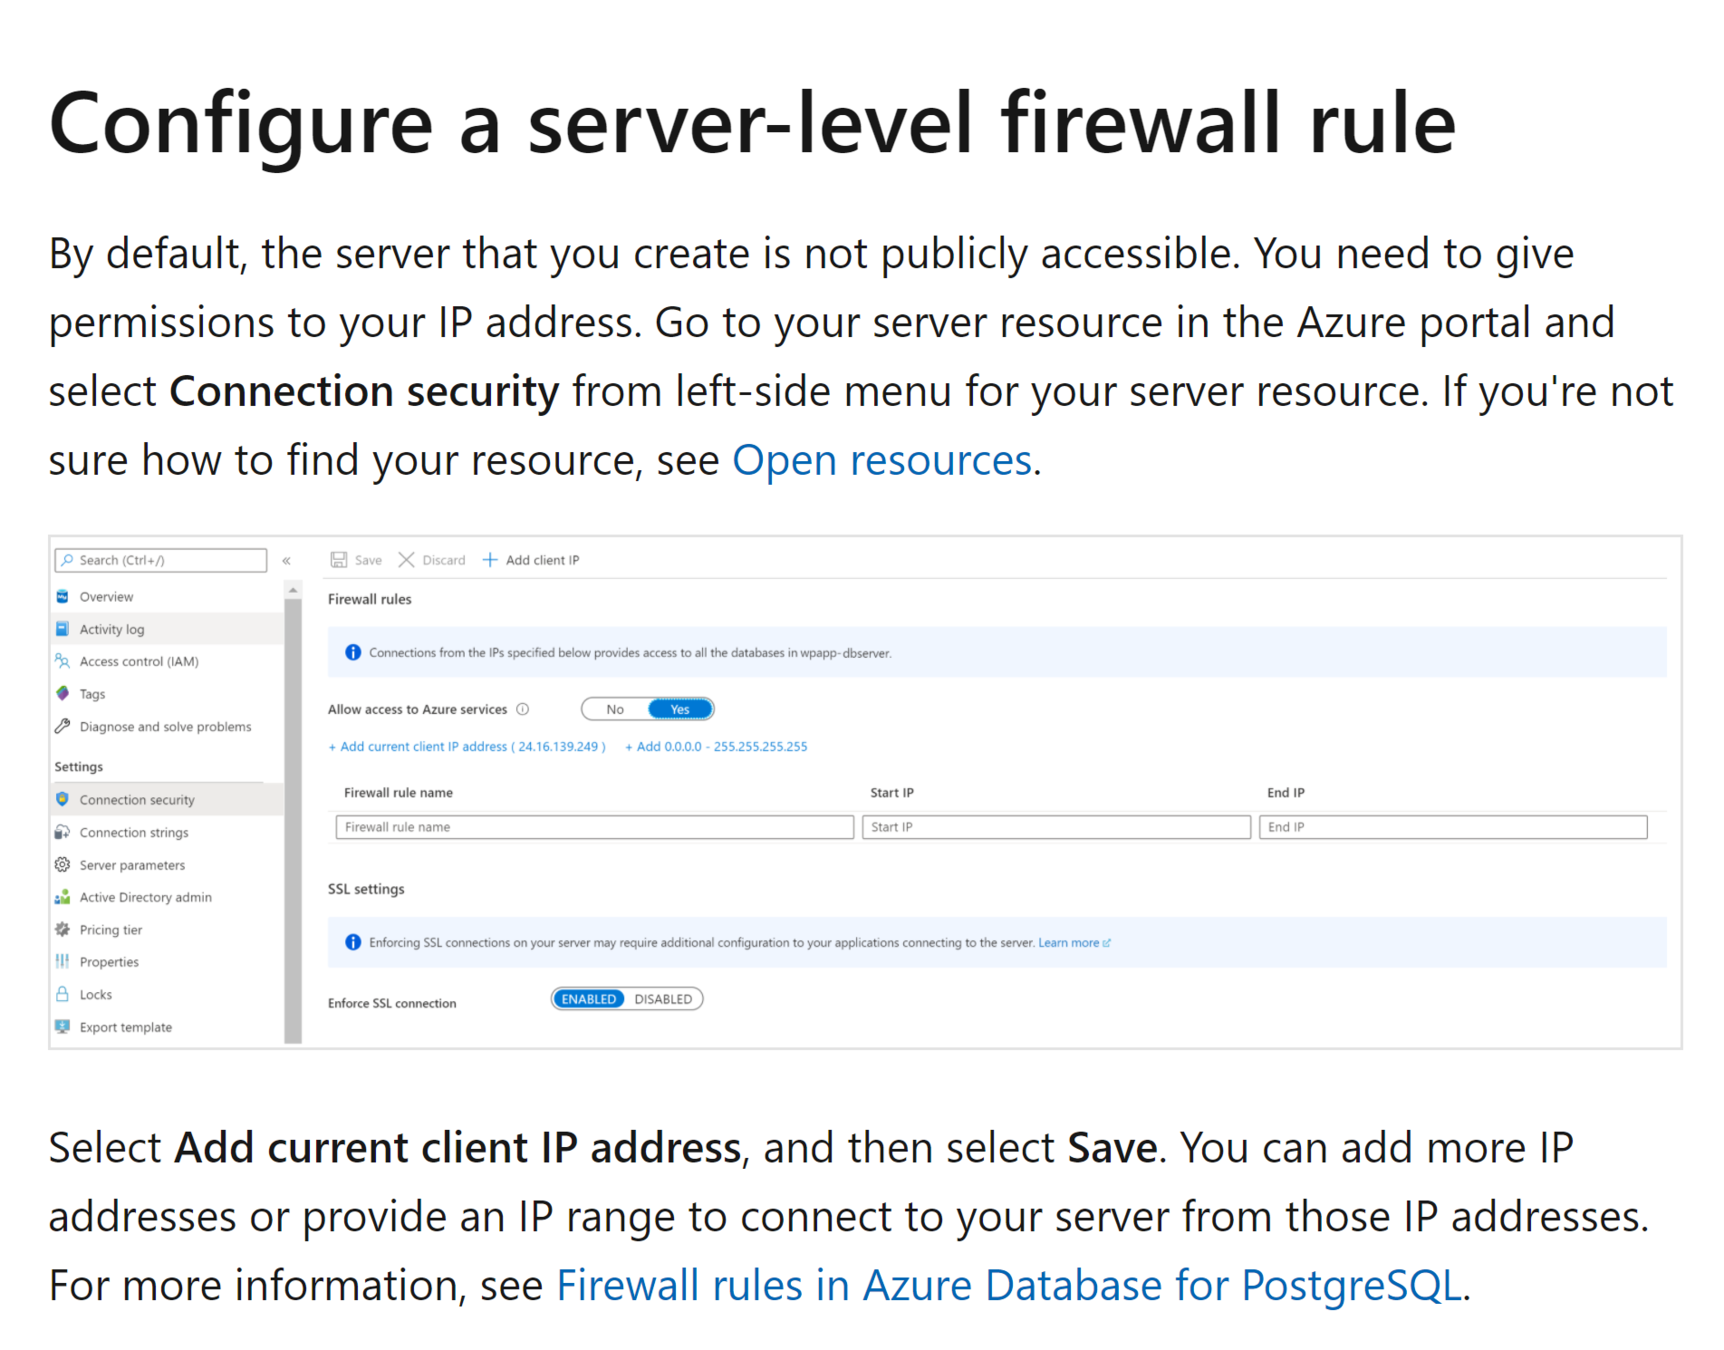This screenshot has width=1724, height=1350.
Task: Click the Discard toolbar button label
Action: point(444,560)
